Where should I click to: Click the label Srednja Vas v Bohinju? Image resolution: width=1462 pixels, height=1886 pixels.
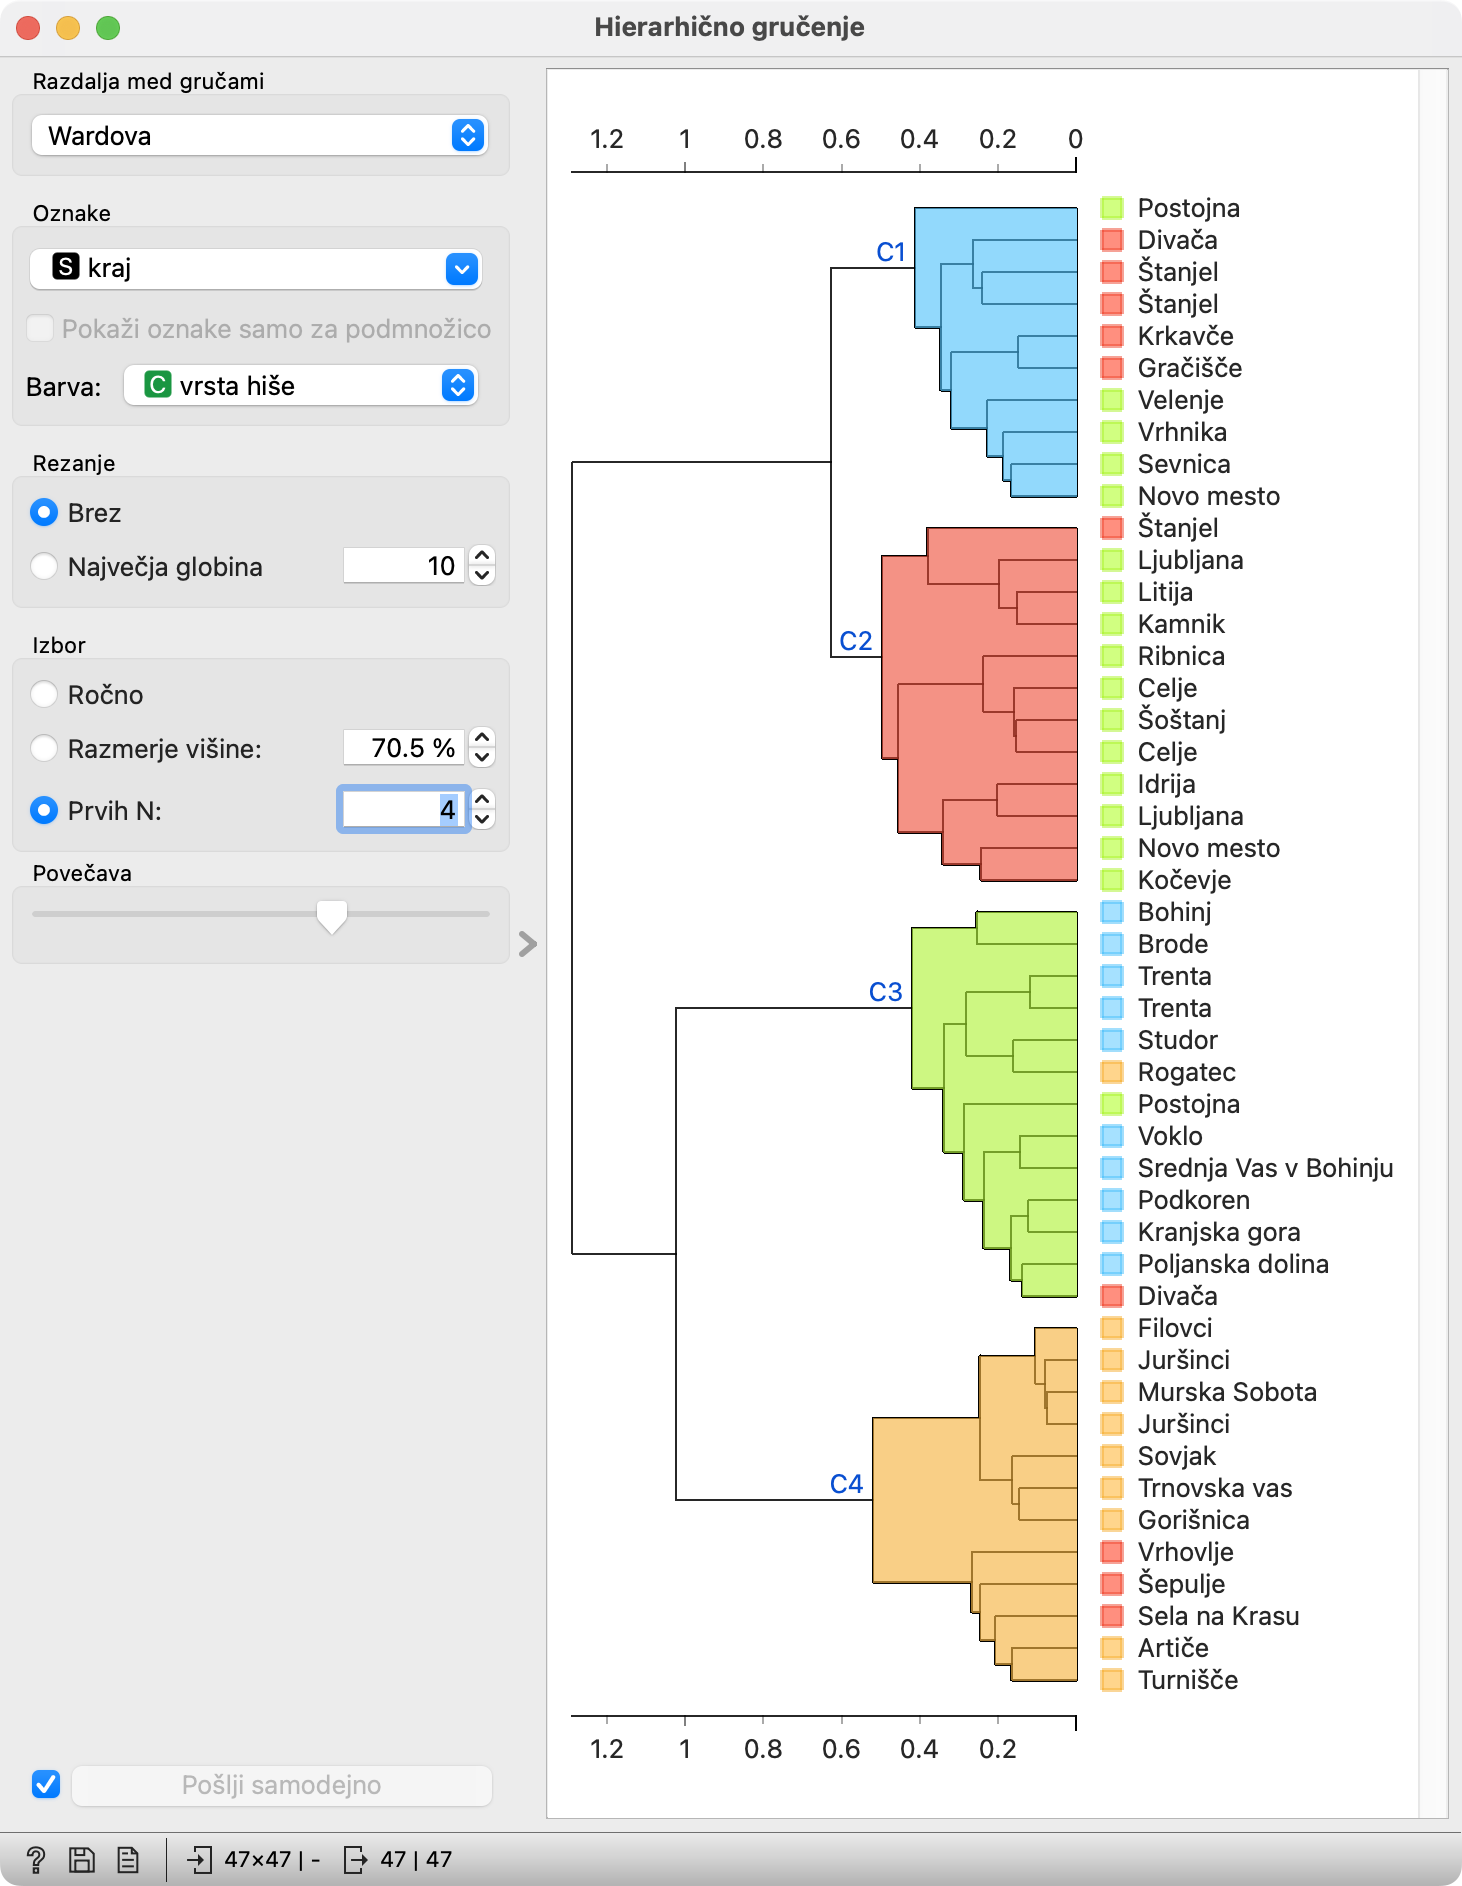pos(1265,1168)
